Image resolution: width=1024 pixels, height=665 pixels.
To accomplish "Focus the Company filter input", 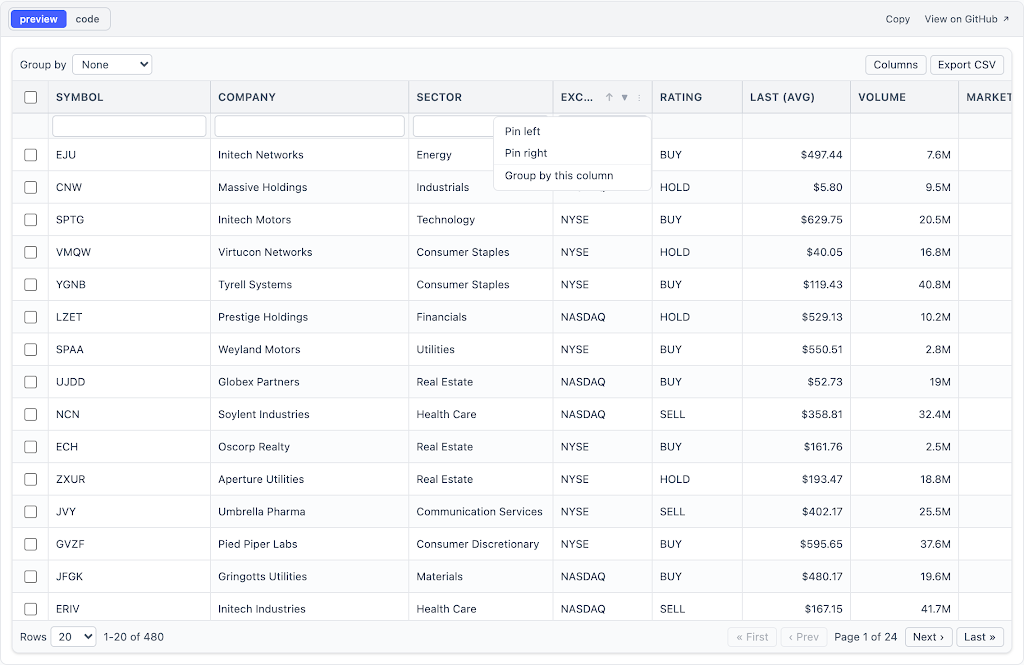I will coord(310,126).
